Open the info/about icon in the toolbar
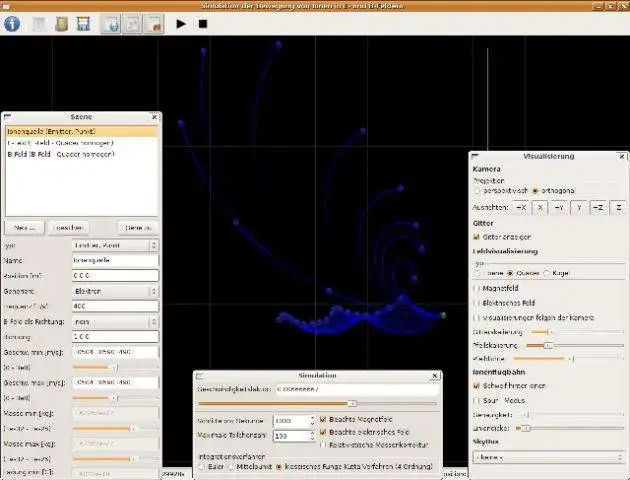630x480 pixels. pos(12,23)
